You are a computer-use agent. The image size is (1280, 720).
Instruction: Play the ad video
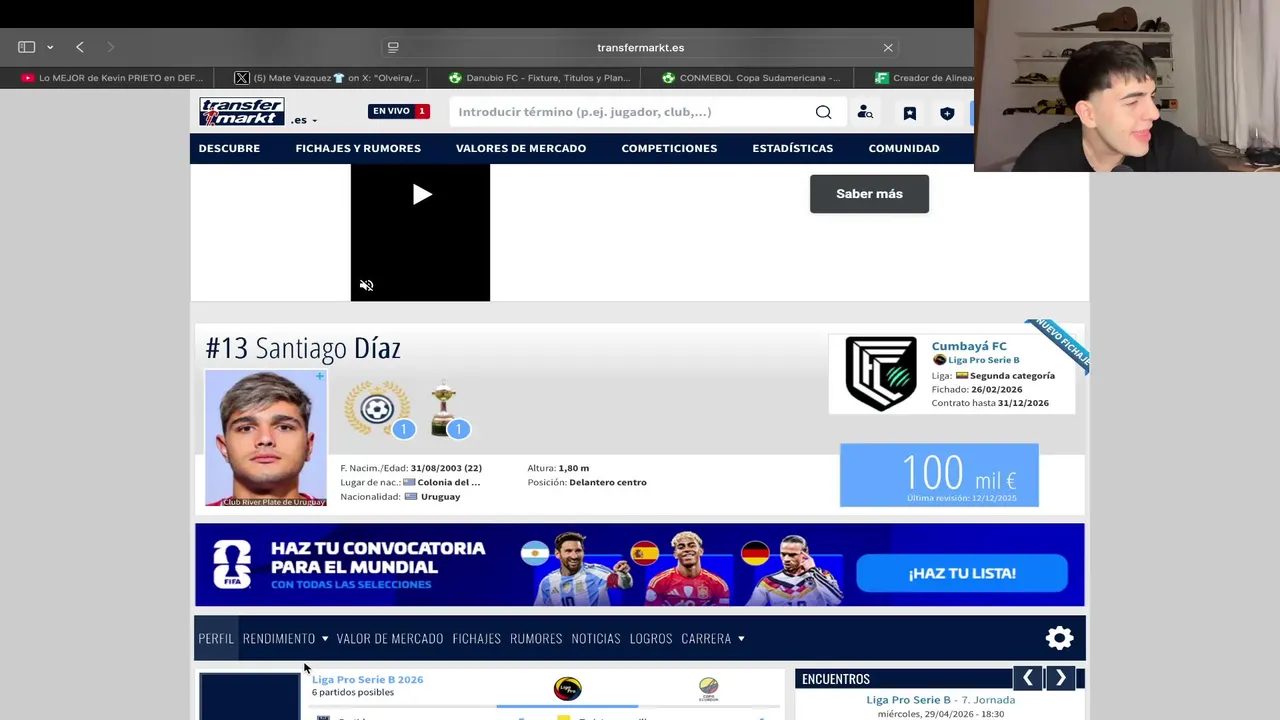(421, 195)
